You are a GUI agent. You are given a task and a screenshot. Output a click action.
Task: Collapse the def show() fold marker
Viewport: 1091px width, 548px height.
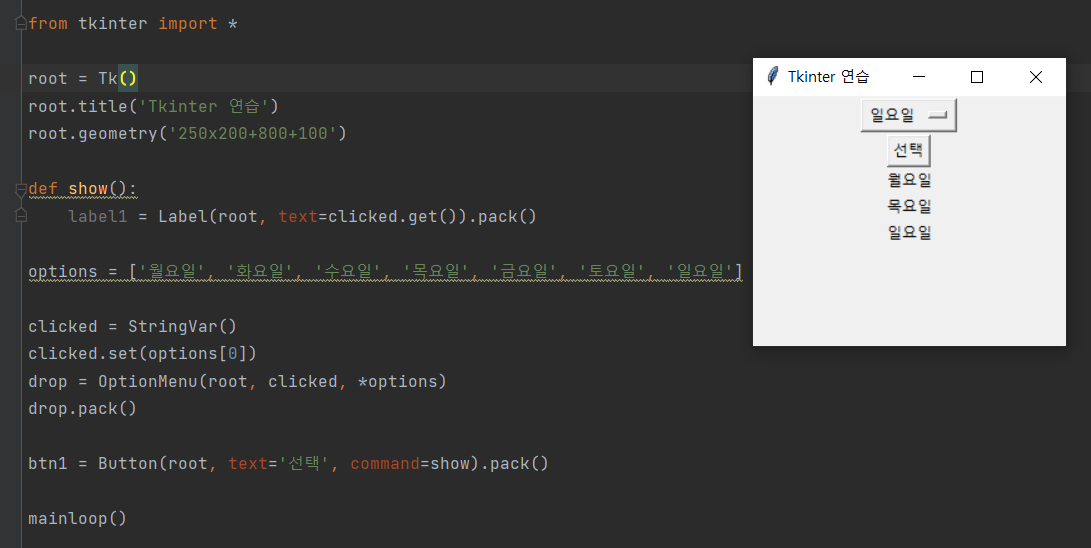tap(21, 189)
